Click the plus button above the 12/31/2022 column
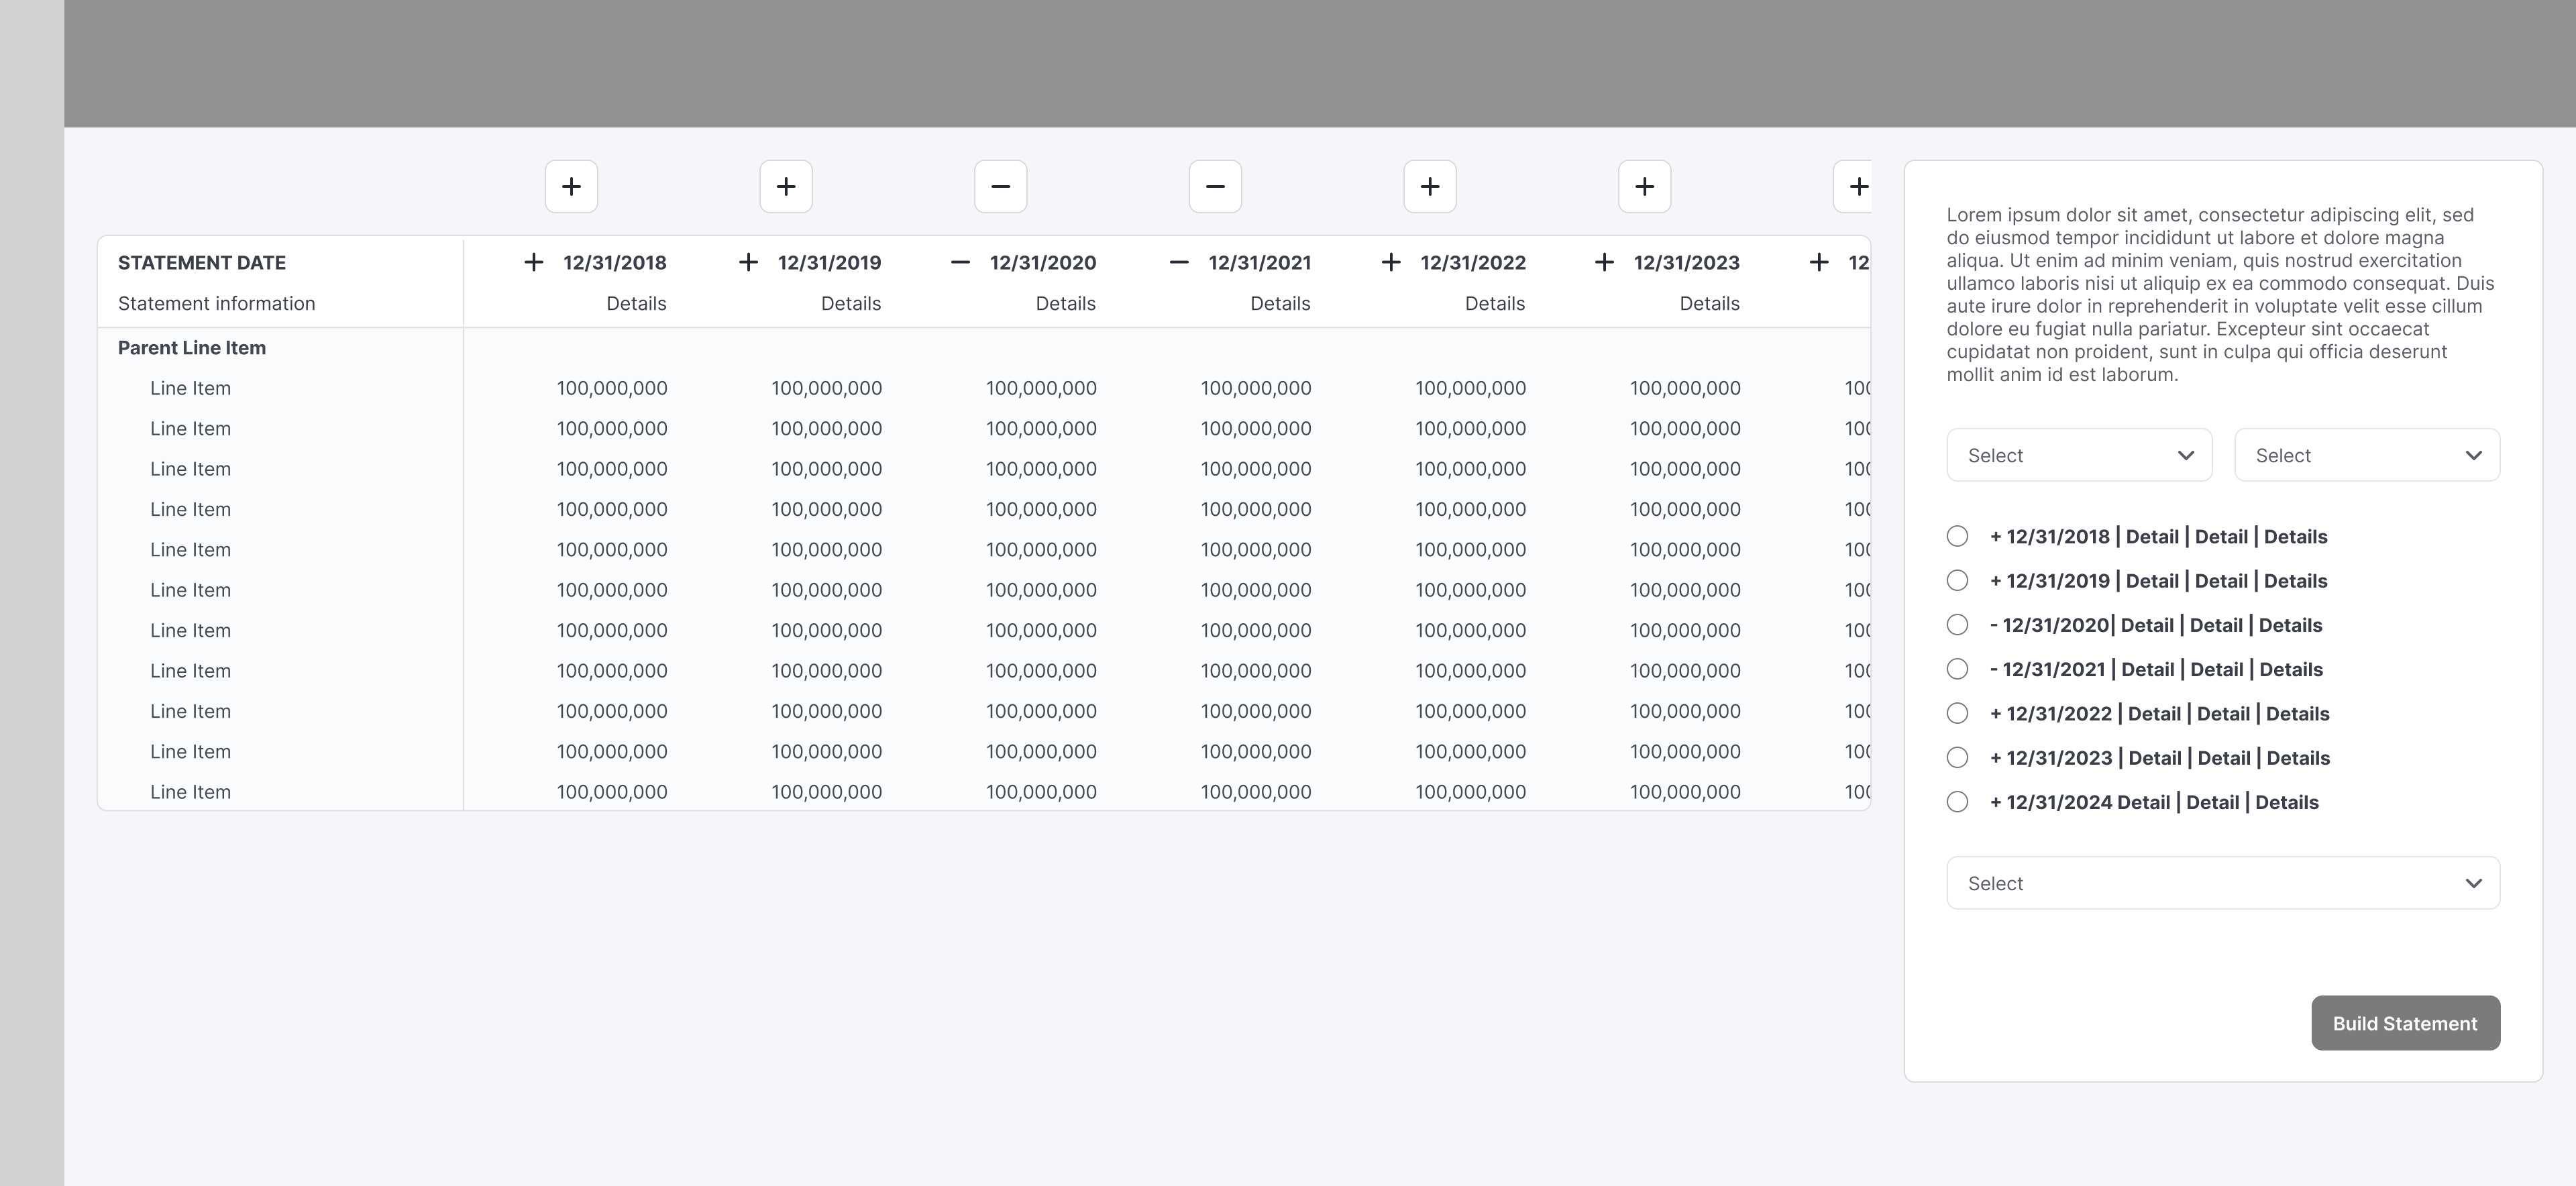Viewport: 2576px width, 1186px height. [1430, 186]
